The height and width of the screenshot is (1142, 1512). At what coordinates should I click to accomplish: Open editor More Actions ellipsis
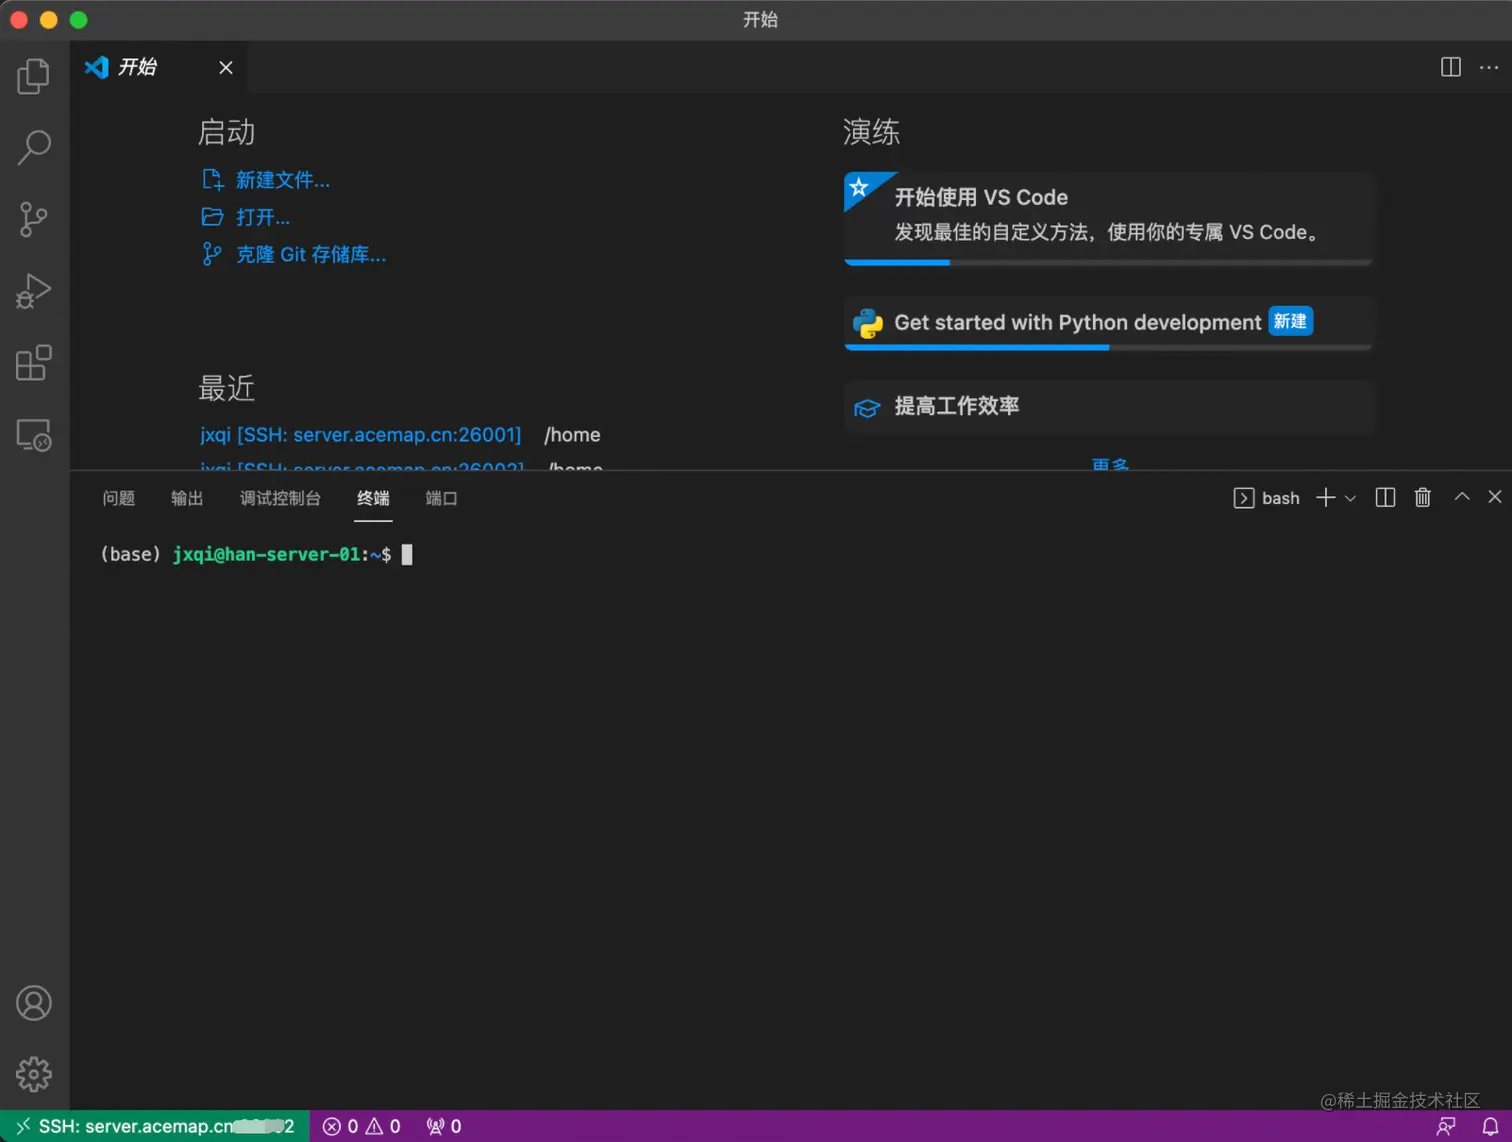point(1489,67)
